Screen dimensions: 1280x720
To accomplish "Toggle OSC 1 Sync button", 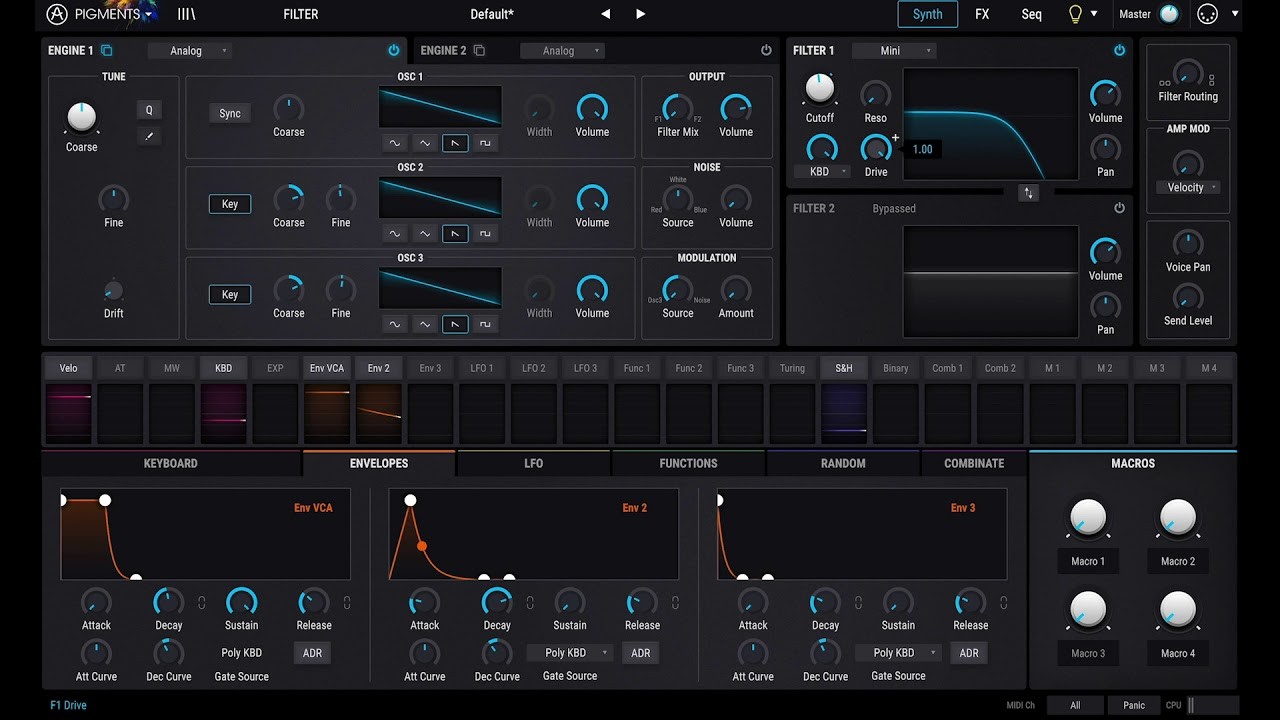I will 230,113.
